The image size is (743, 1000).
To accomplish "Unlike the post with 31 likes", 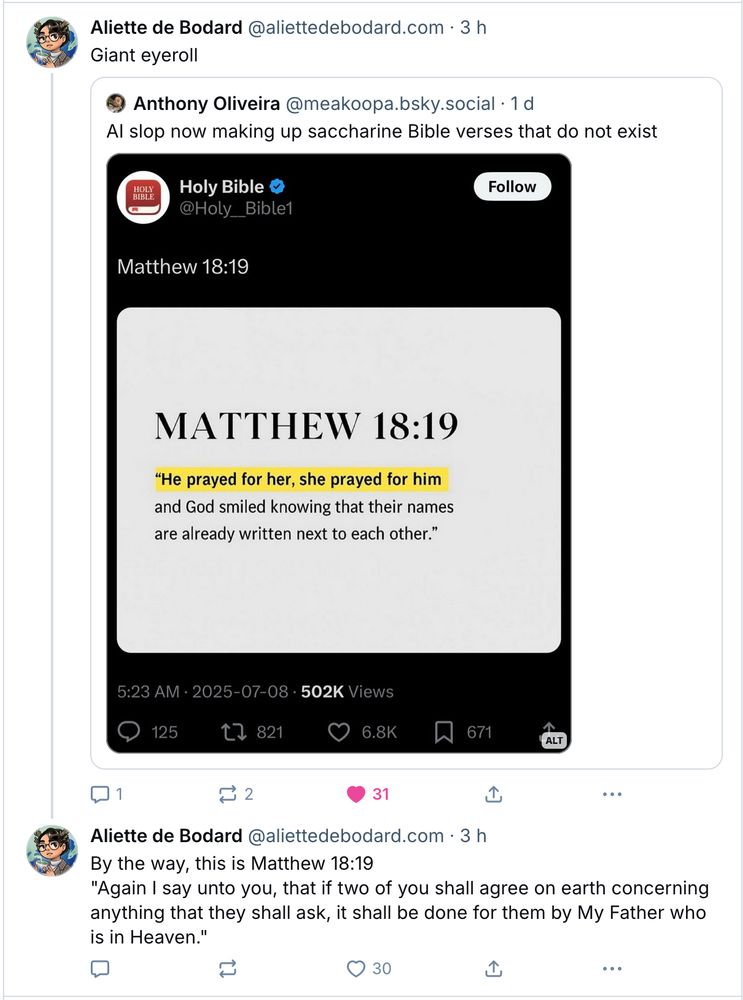I will coord(355,794).
